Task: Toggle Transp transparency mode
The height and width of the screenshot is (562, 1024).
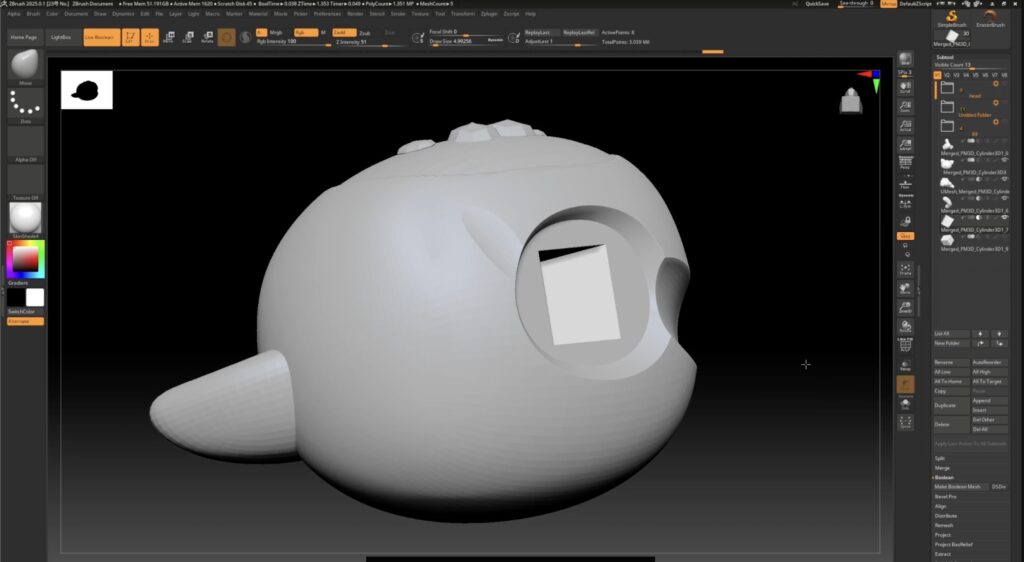Action: [x=904, y=366]
